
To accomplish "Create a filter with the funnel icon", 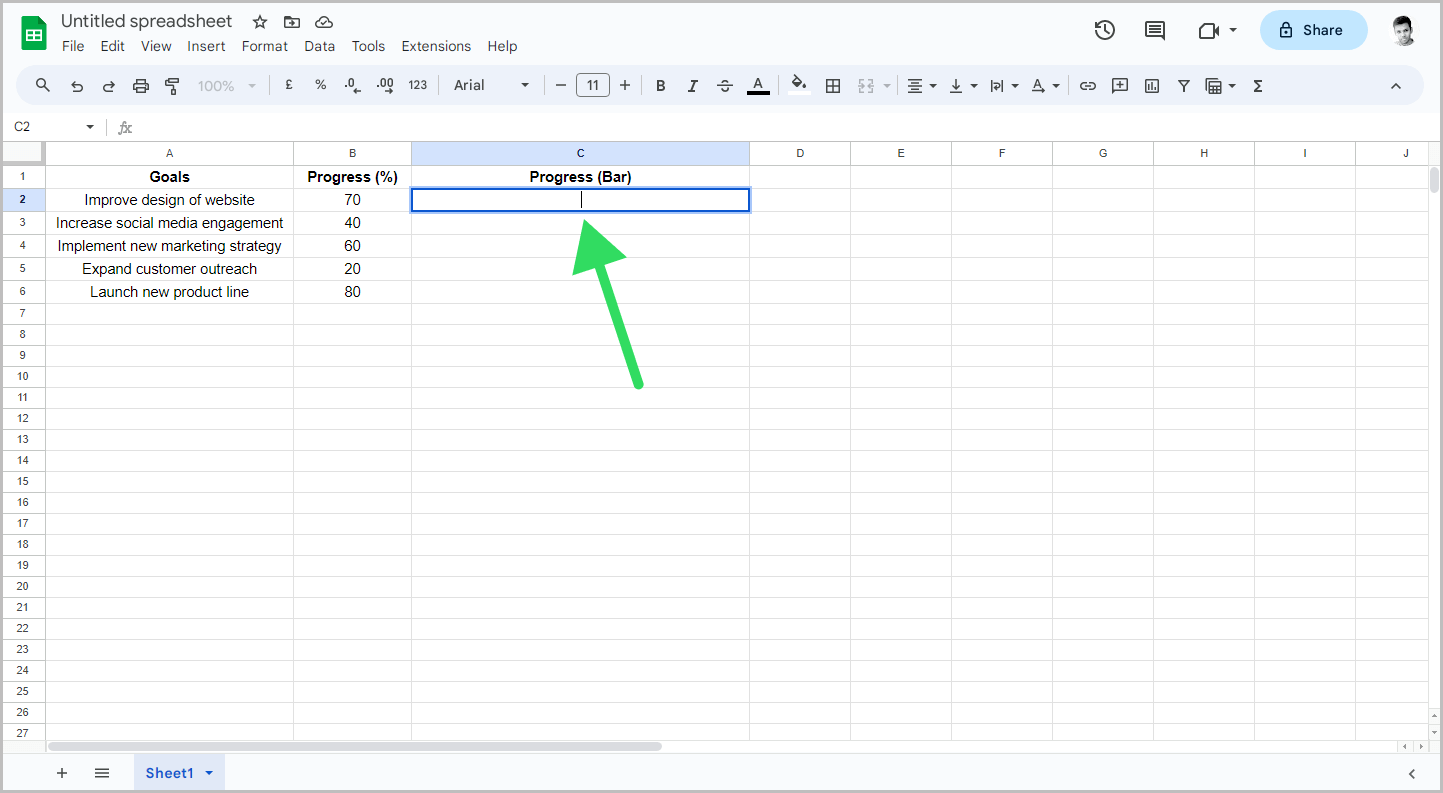I will [1184, 85].
